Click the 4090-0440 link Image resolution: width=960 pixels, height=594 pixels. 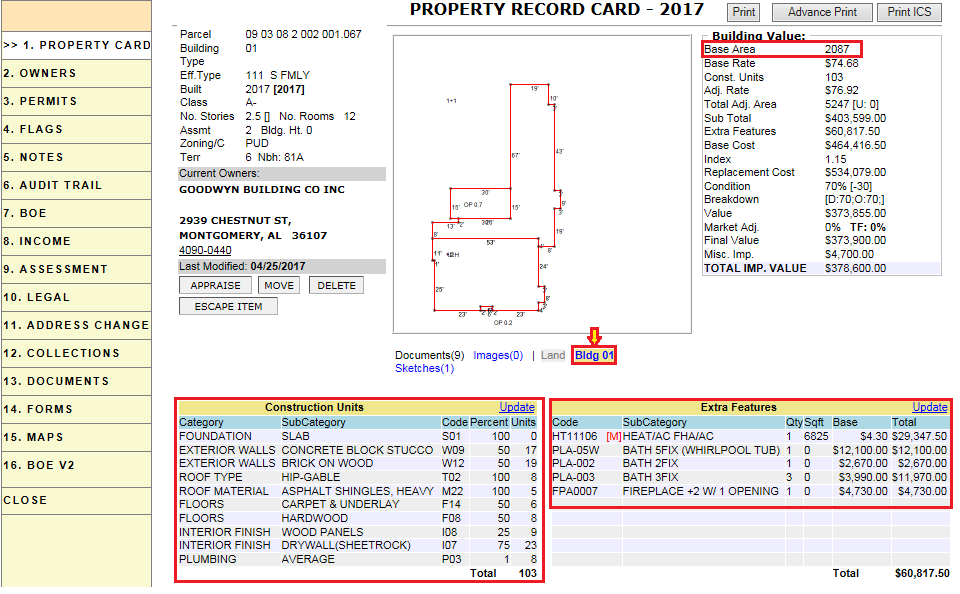(205, 250)
